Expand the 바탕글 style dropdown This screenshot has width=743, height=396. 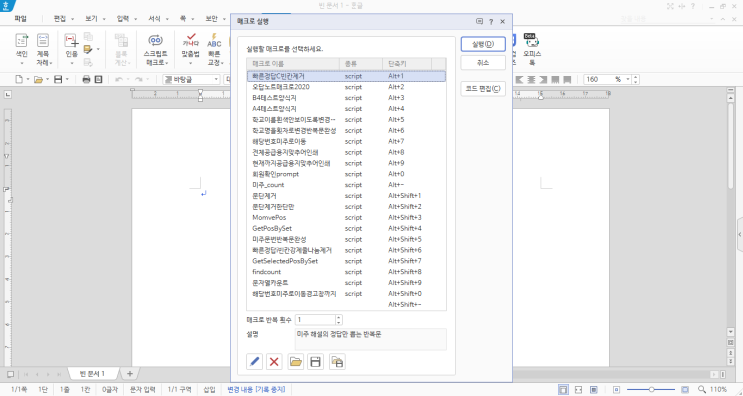click(x=216, y=80)
